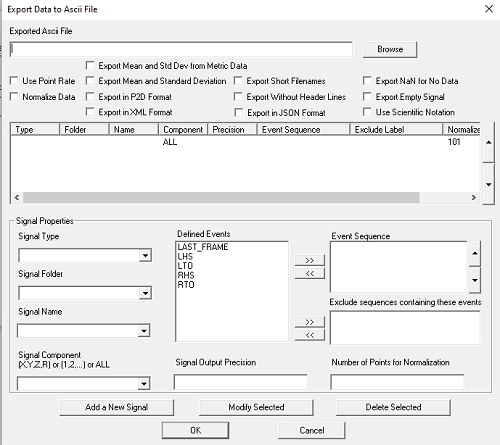Image resolution: width=500 pixels, height=445 pixels.
Task: Check Export in XML Format
Action: point(90,112)
